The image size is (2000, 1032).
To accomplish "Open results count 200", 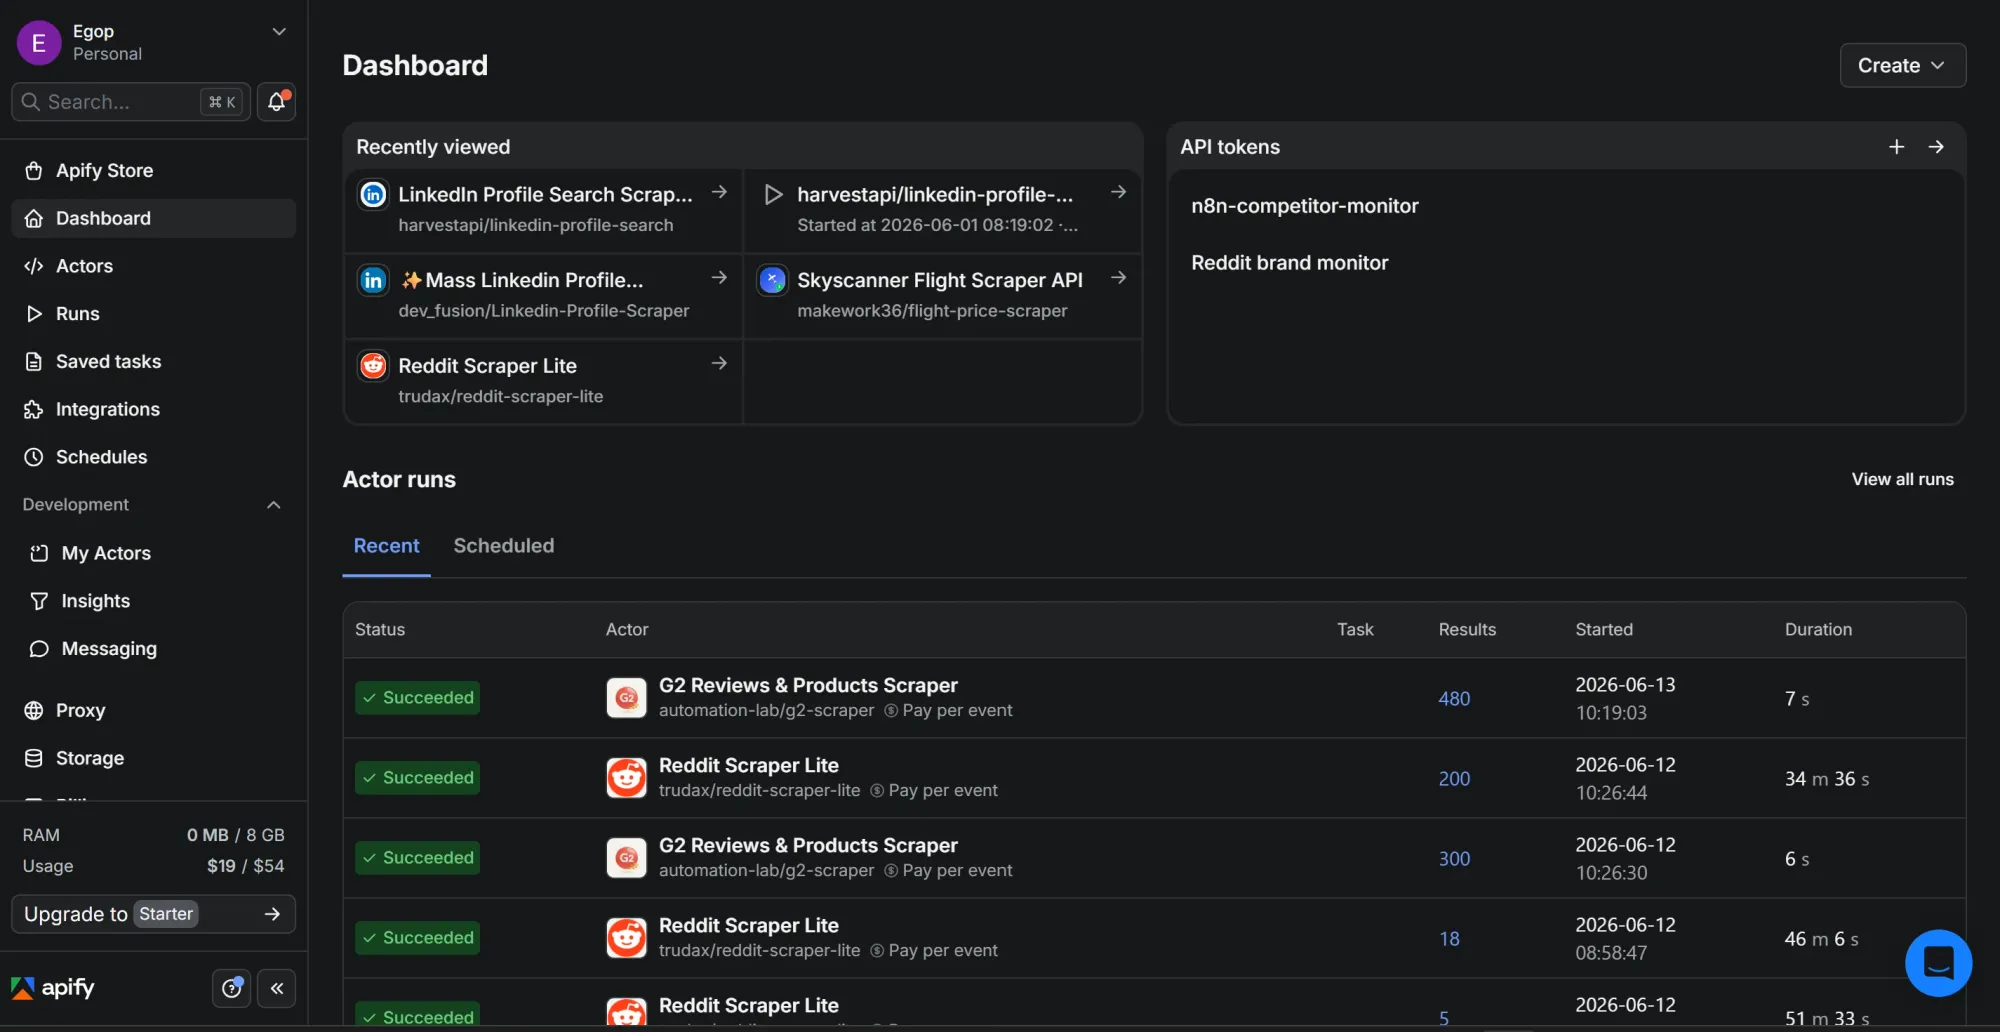I will pos(1454,779).
